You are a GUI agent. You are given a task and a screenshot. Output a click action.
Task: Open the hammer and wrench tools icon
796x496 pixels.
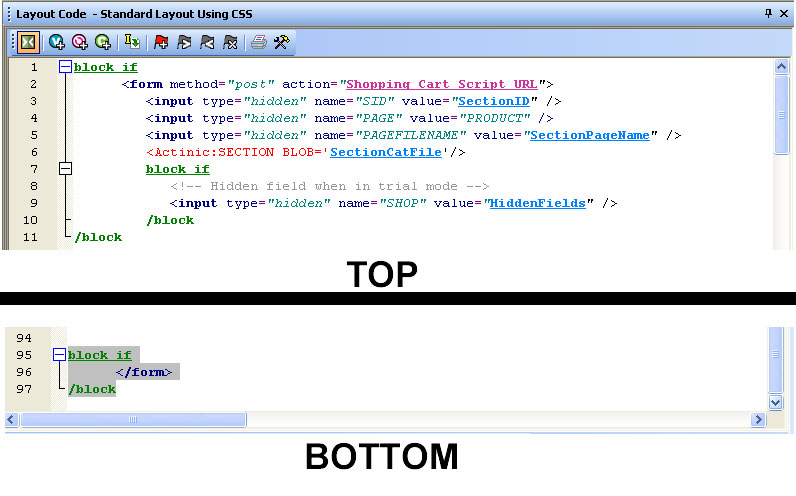[282, 42]
